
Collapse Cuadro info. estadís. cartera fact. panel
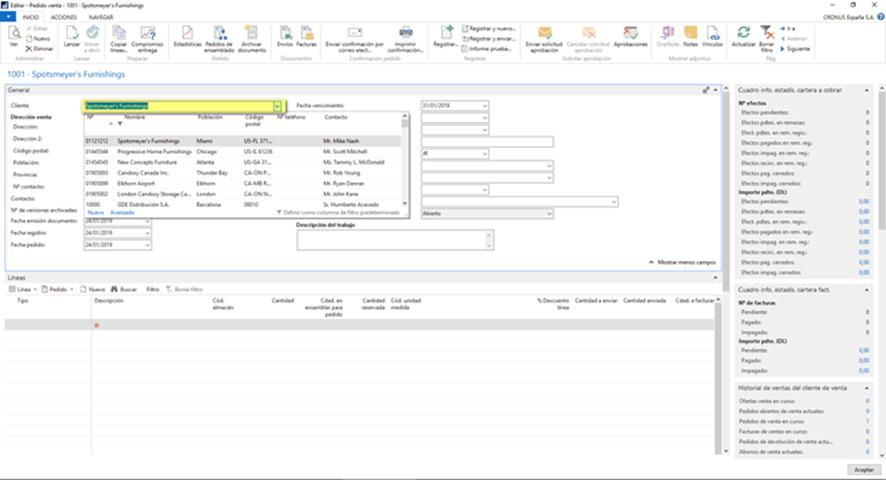coord(867,289)
